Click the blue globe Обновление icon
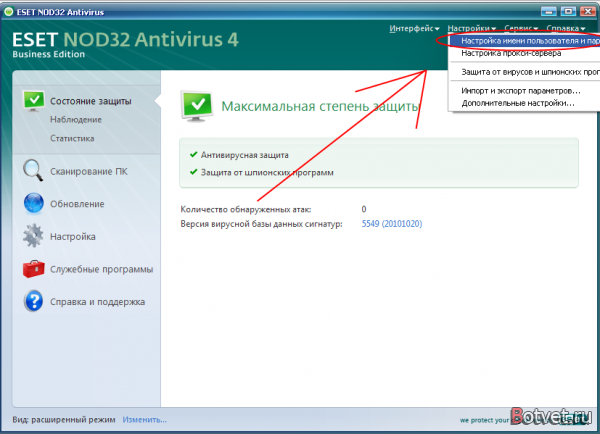The height and width of the screenshot is (434, 600). [34, 203]
